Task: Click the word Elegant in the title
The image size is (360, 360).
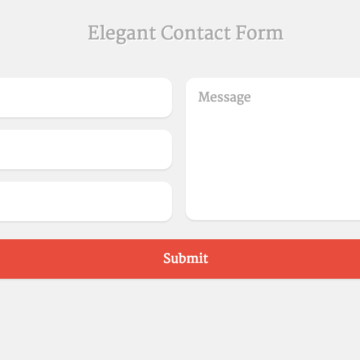Action: 122,34
